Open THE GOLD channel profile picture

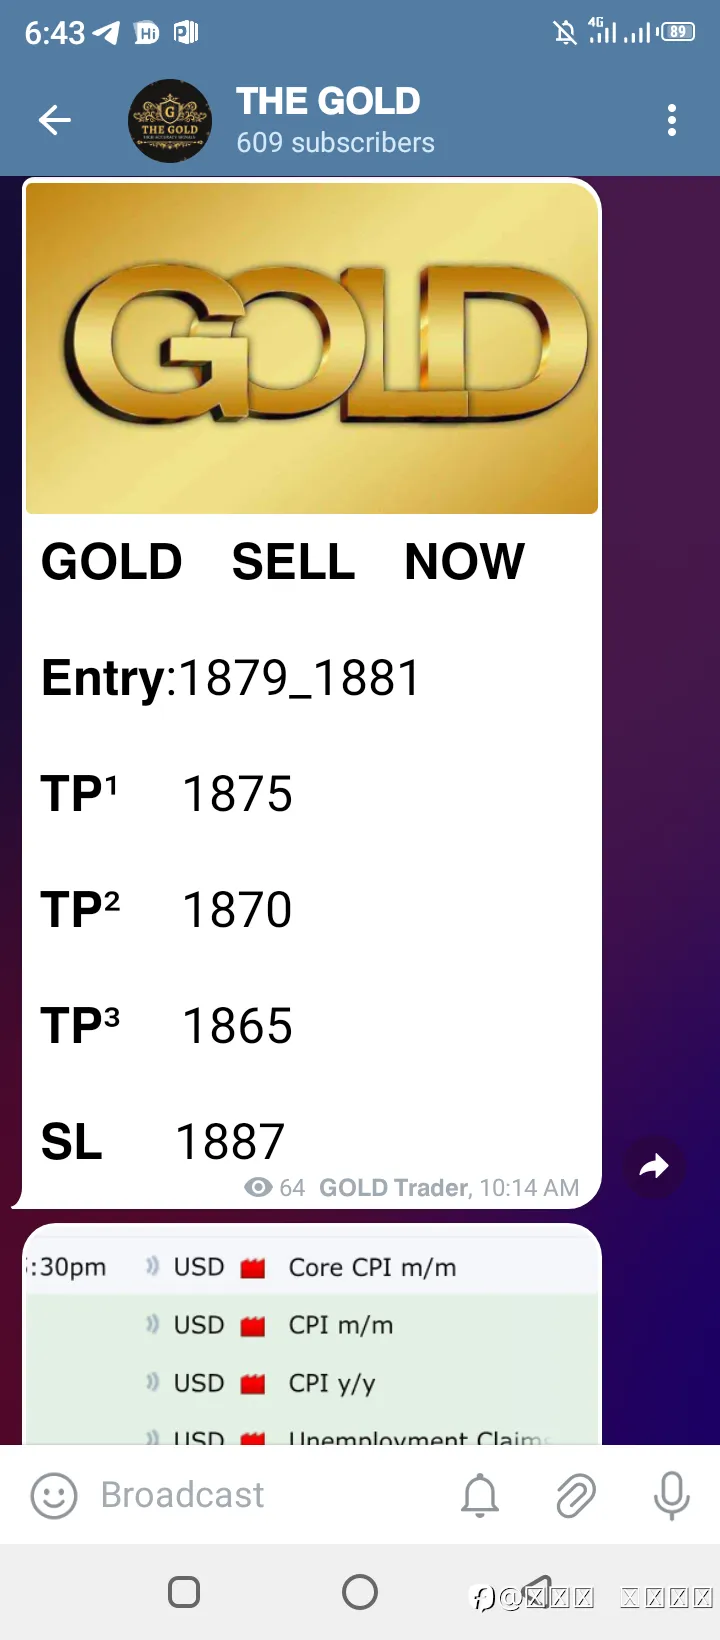pos(170,121)
